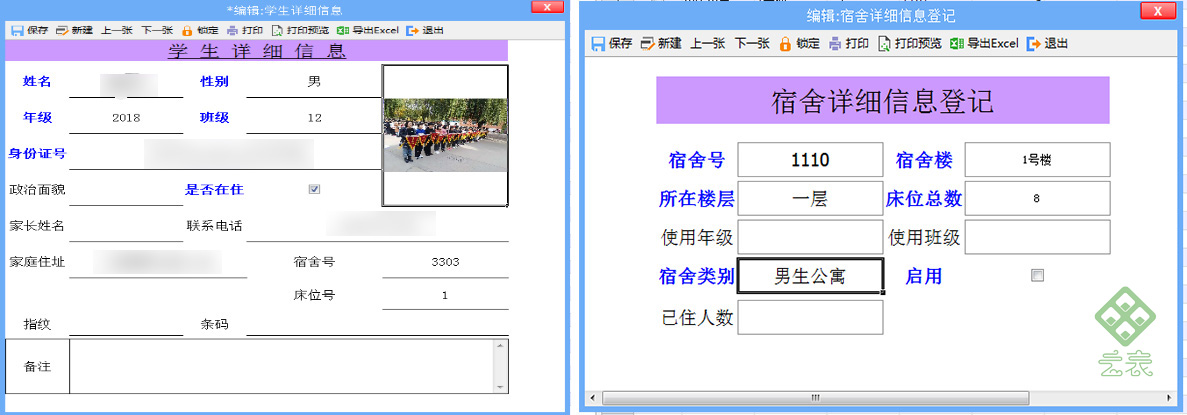Lock the dormitory record
The image size is (1187, 415).
[x=799, y=44]
